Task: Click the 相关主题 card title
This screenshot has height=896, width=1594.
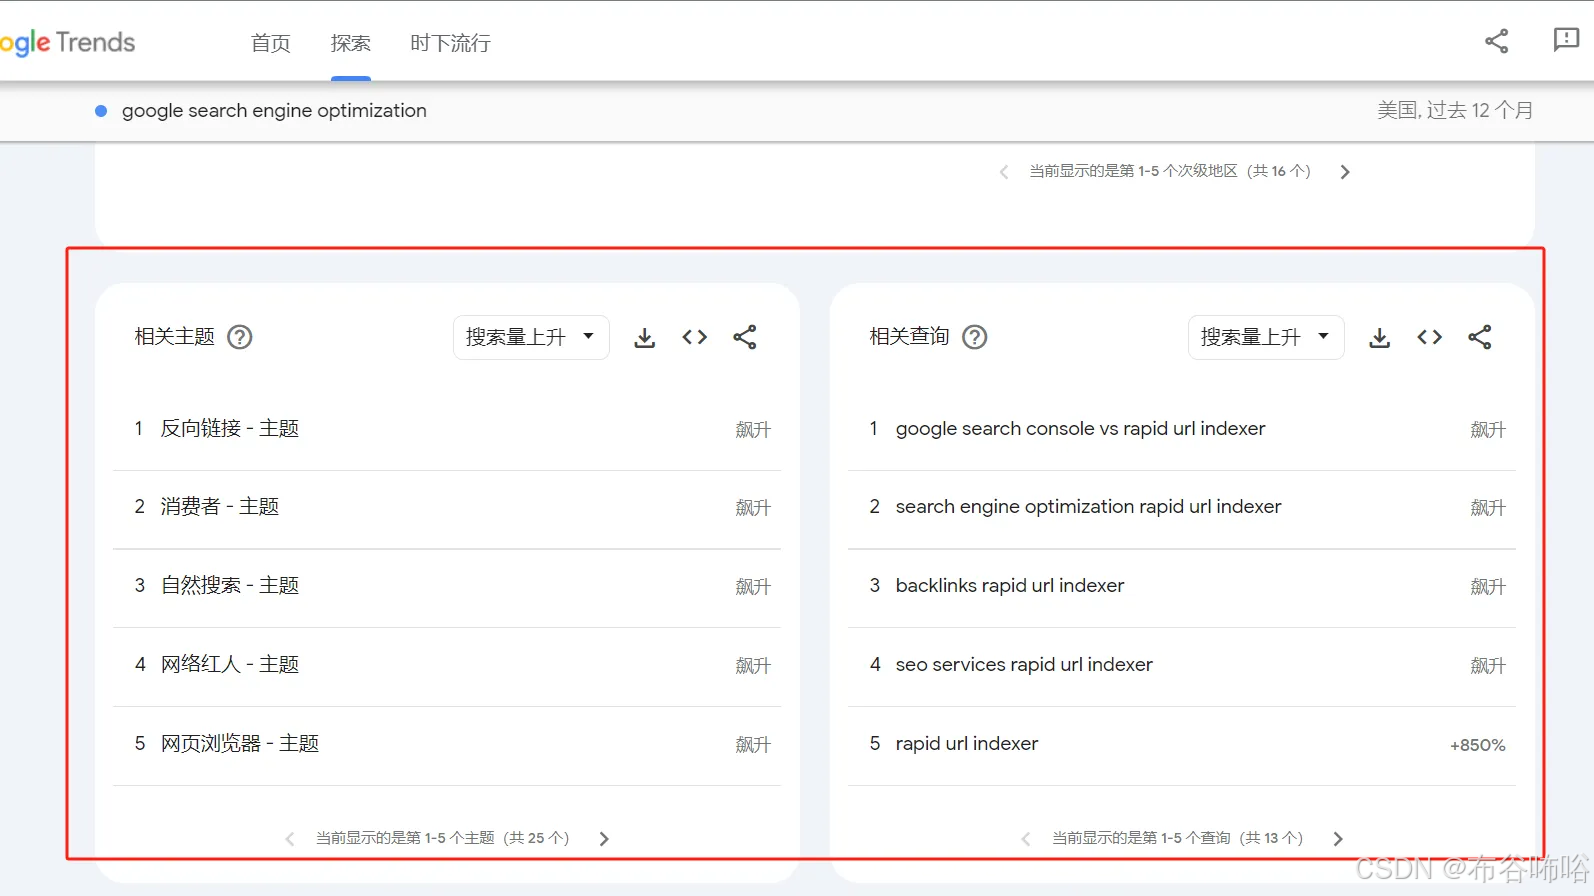Action: coord(175,337)
